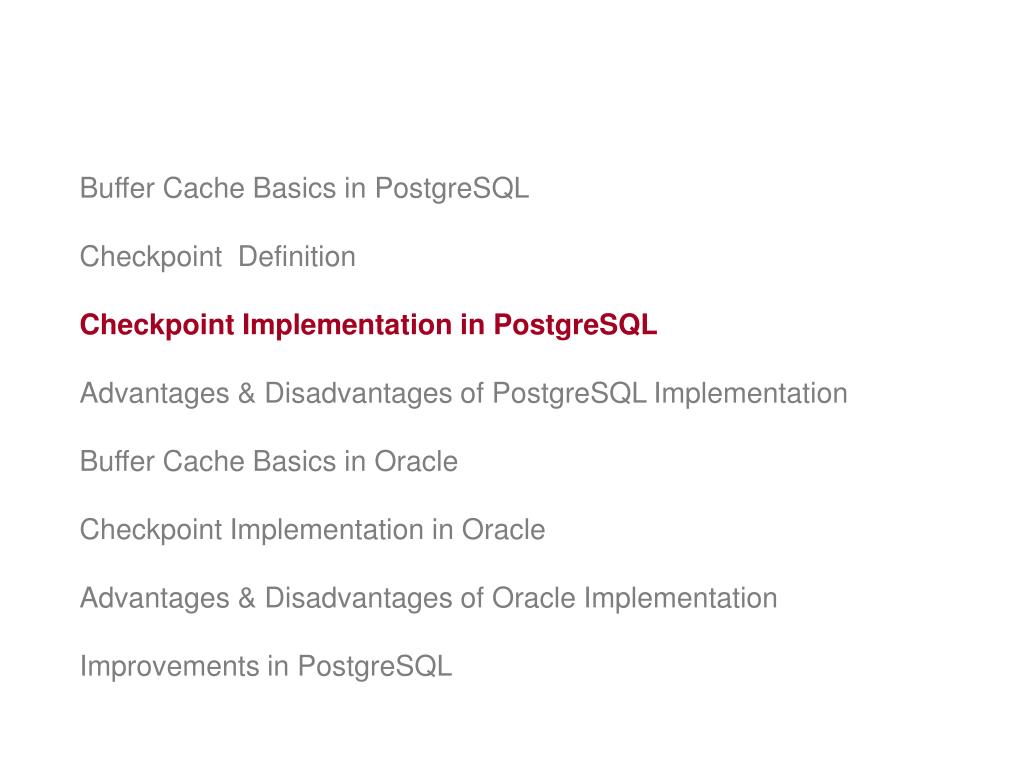Image resolution: width=1024 pixels, height=768 pixels.
Task: Click 'PostgreSQL' in the bold red heading
Action: (x=575, y=325)
